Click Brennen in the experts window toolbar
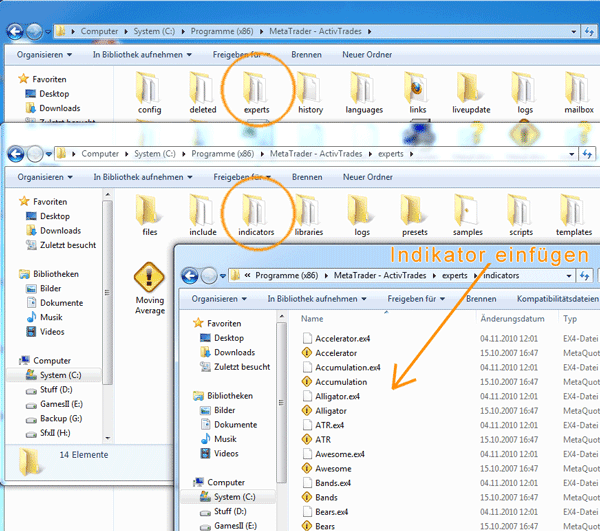Image resolution: width=600 pixels, height=531 pixels. point(307,177)
